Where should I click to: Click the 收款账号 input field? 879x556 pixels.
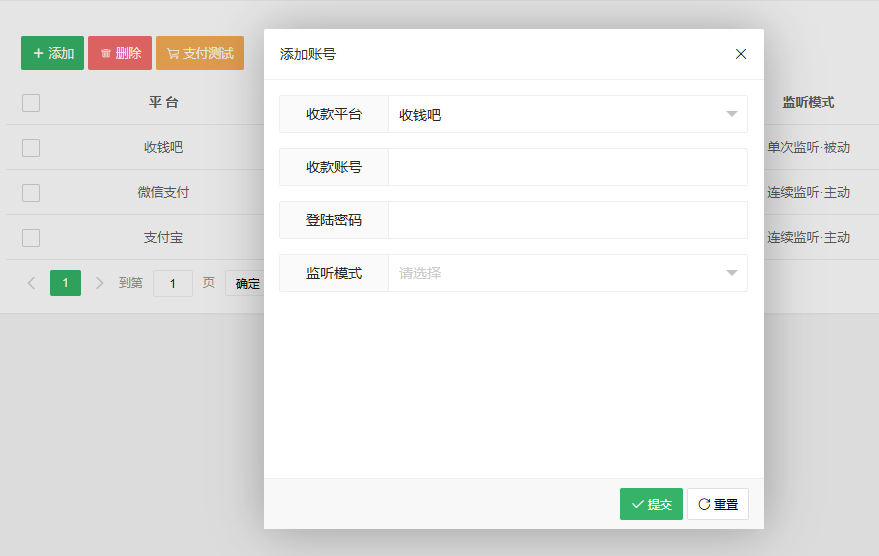pyautogui.click(x=567, y=167)
